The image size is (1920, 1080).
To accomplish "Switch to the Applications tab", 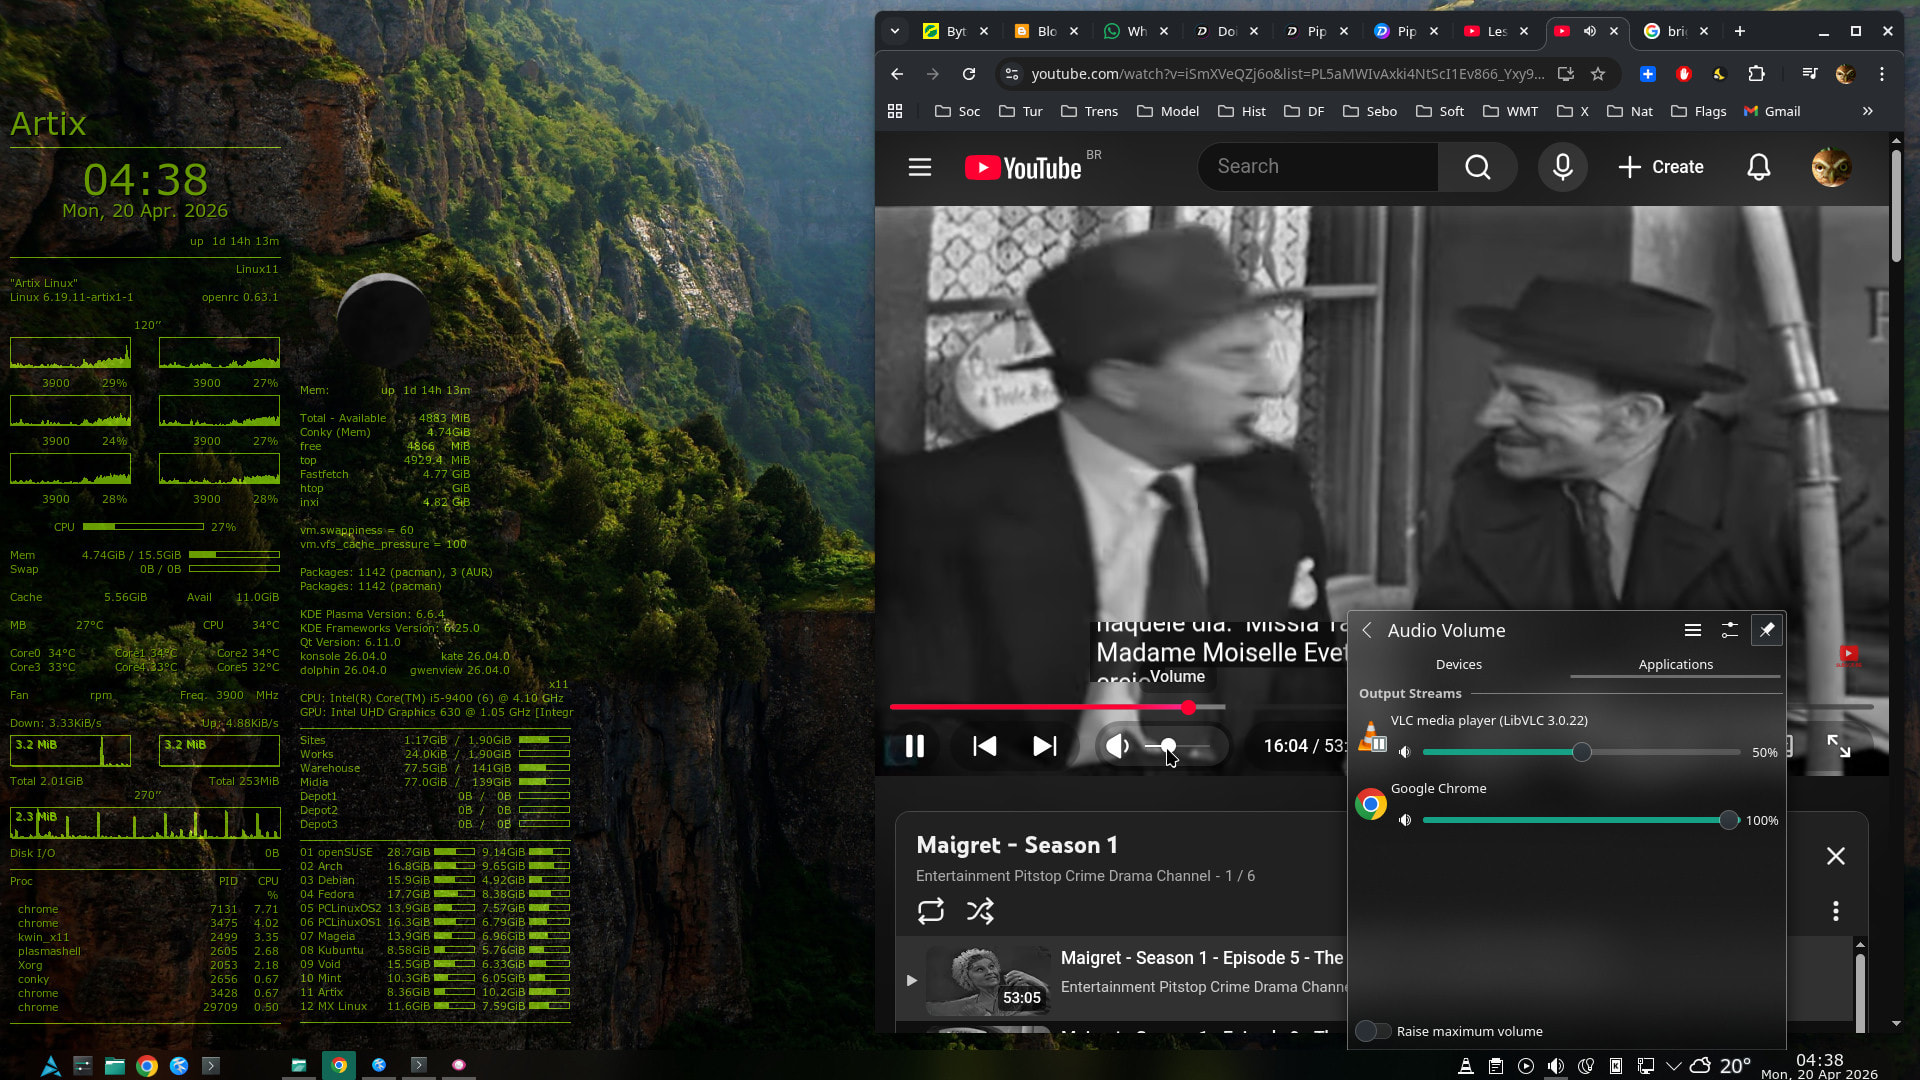I will pyautogui.click(x=1675, y=664).
